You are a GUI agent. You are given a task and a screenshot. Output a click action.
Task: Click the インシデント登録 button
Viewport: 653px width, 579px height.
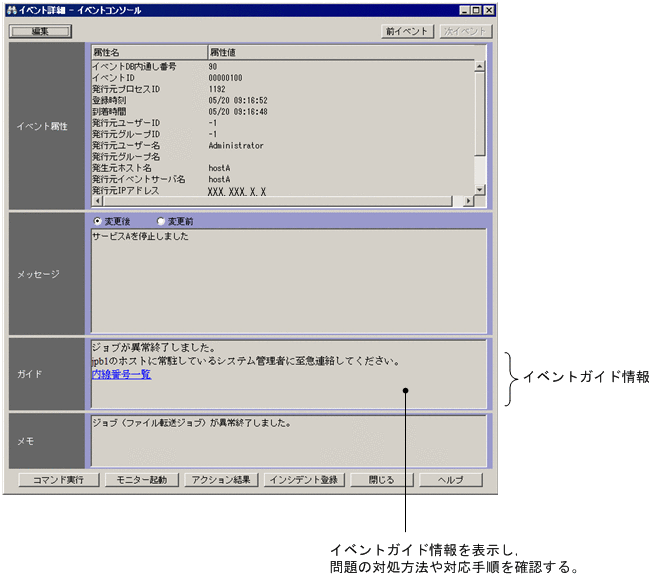tap(304, 480)
